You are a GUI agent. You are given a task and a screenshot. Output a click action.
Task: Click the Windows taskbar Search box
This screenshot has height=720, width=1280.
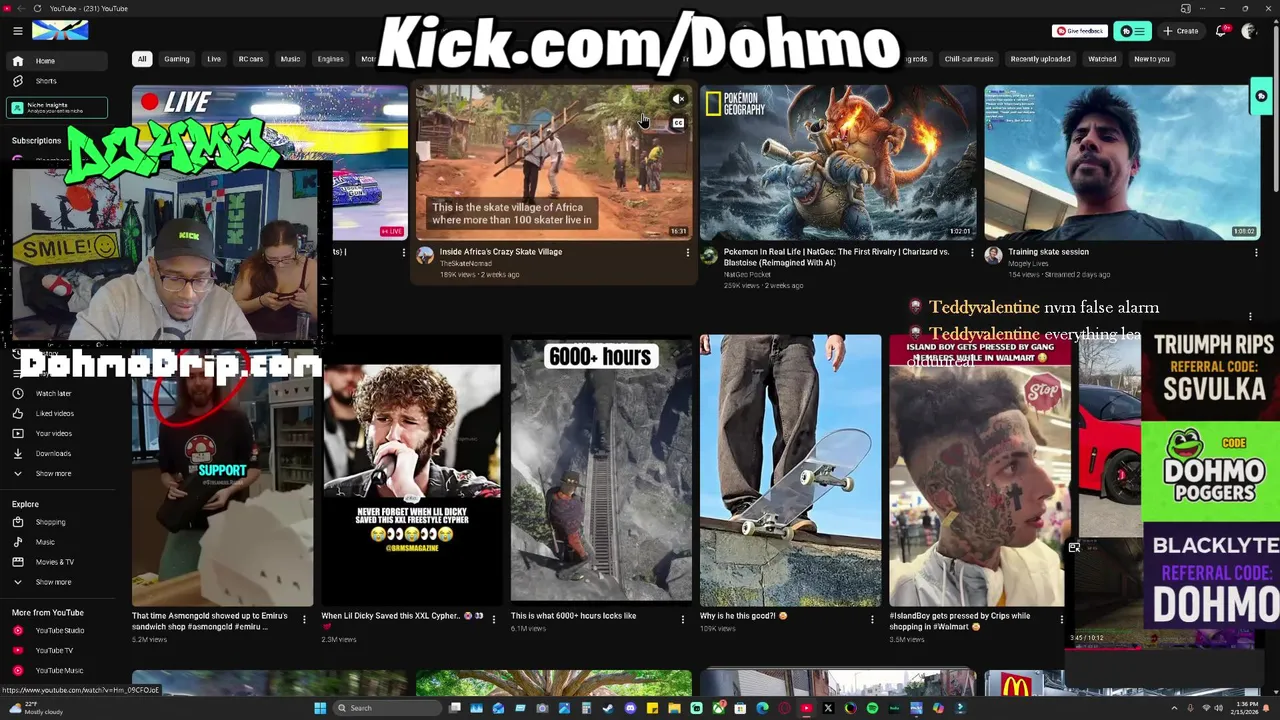click(x=386, y=708)
